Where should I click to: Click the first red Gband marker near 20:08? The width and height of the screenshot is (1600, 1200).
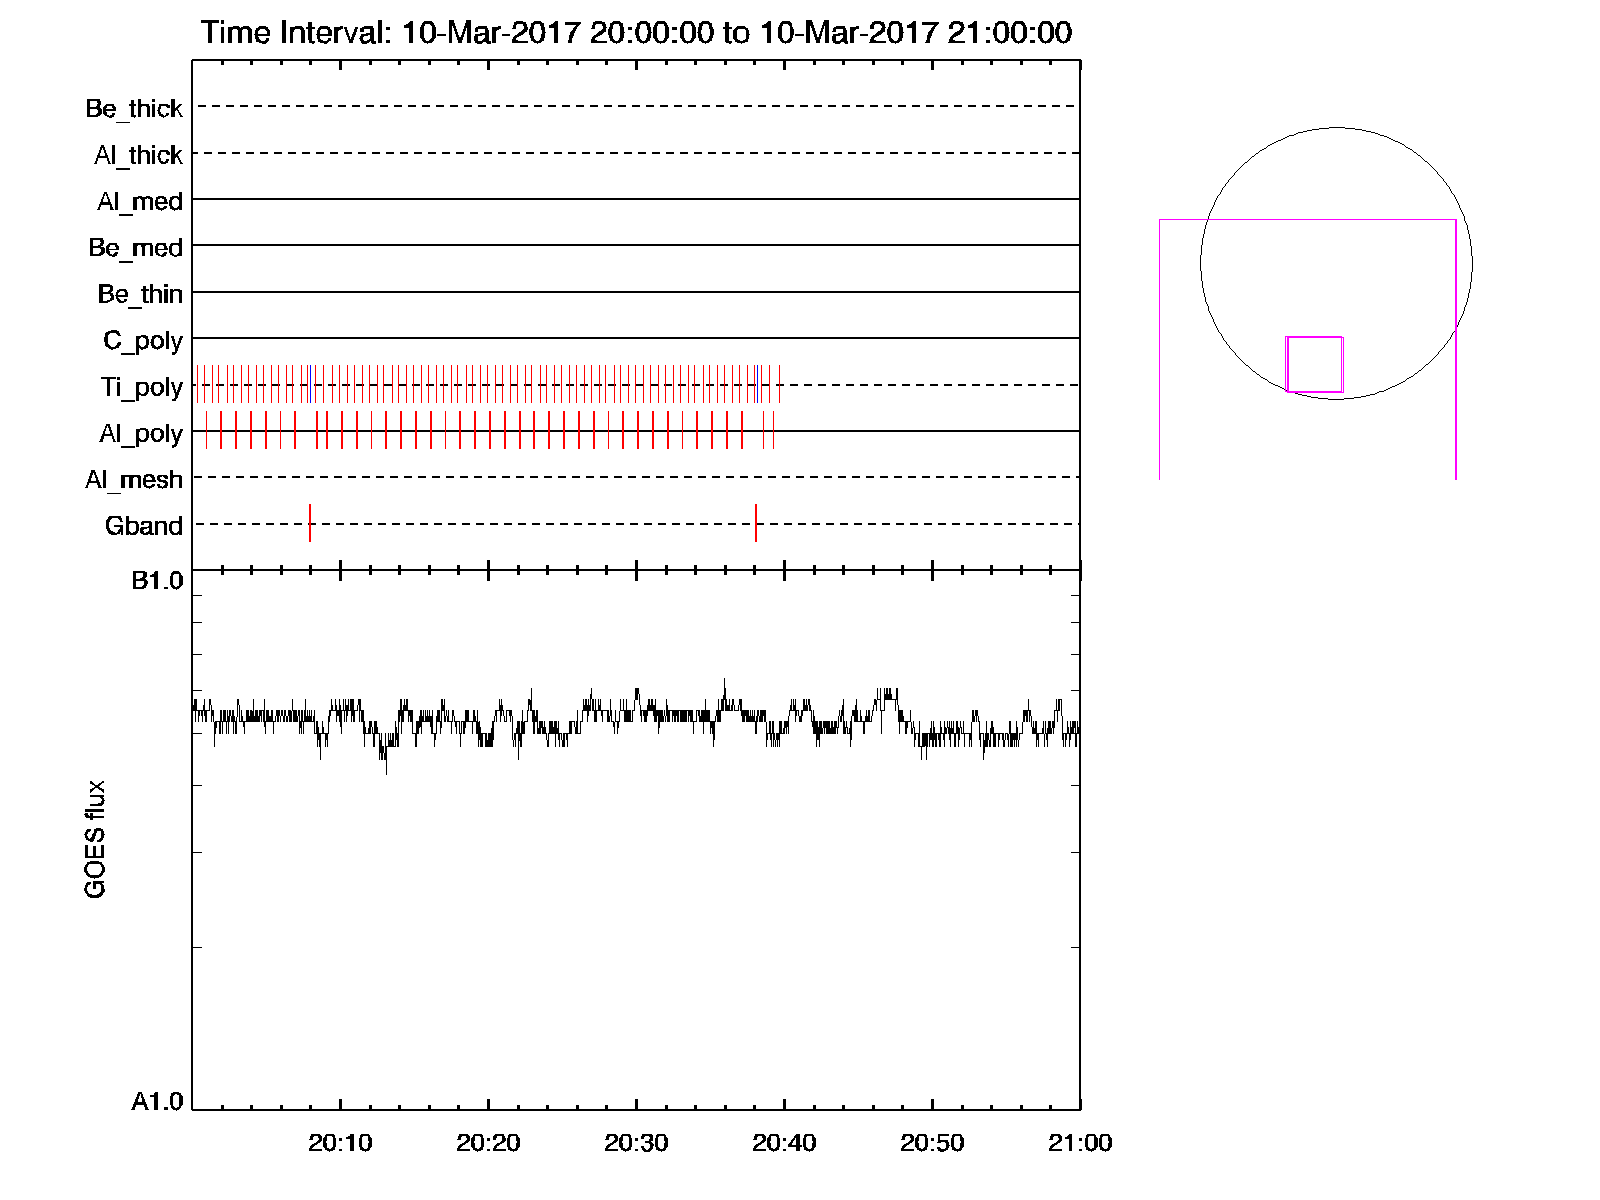(310, 523)
